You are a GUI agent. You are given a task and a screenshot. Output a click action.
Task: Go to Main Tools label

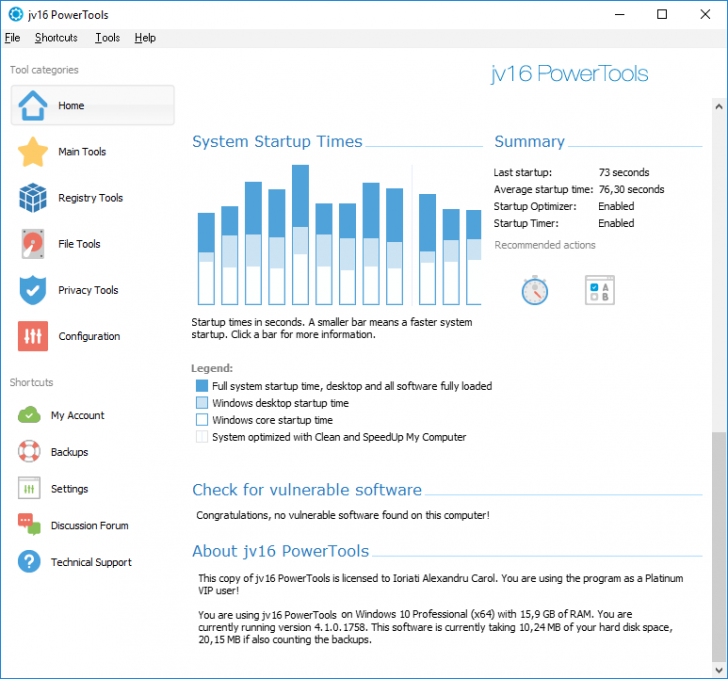coord(82,152)
